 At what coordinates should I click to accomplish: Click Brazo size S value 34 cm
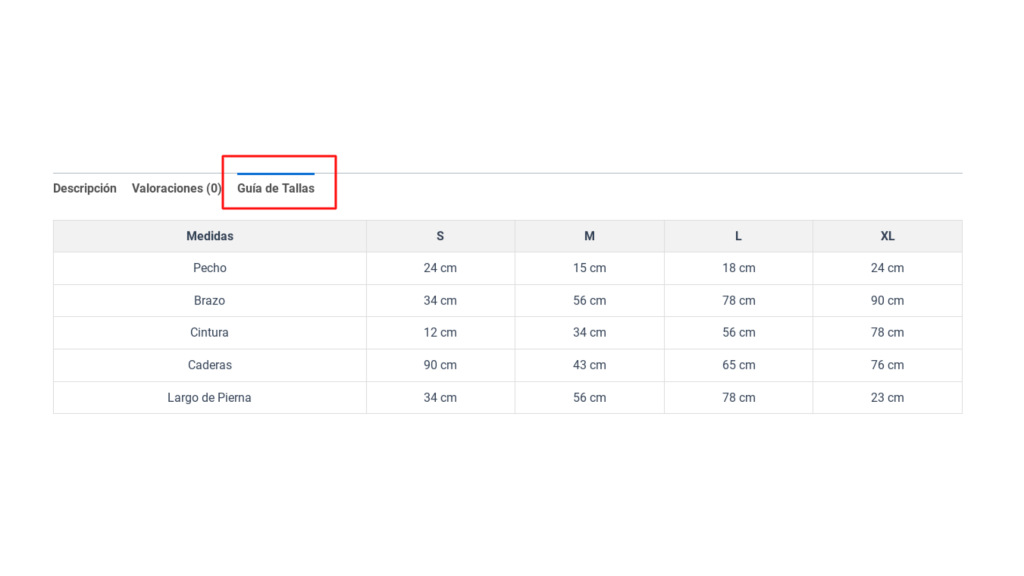440,300
